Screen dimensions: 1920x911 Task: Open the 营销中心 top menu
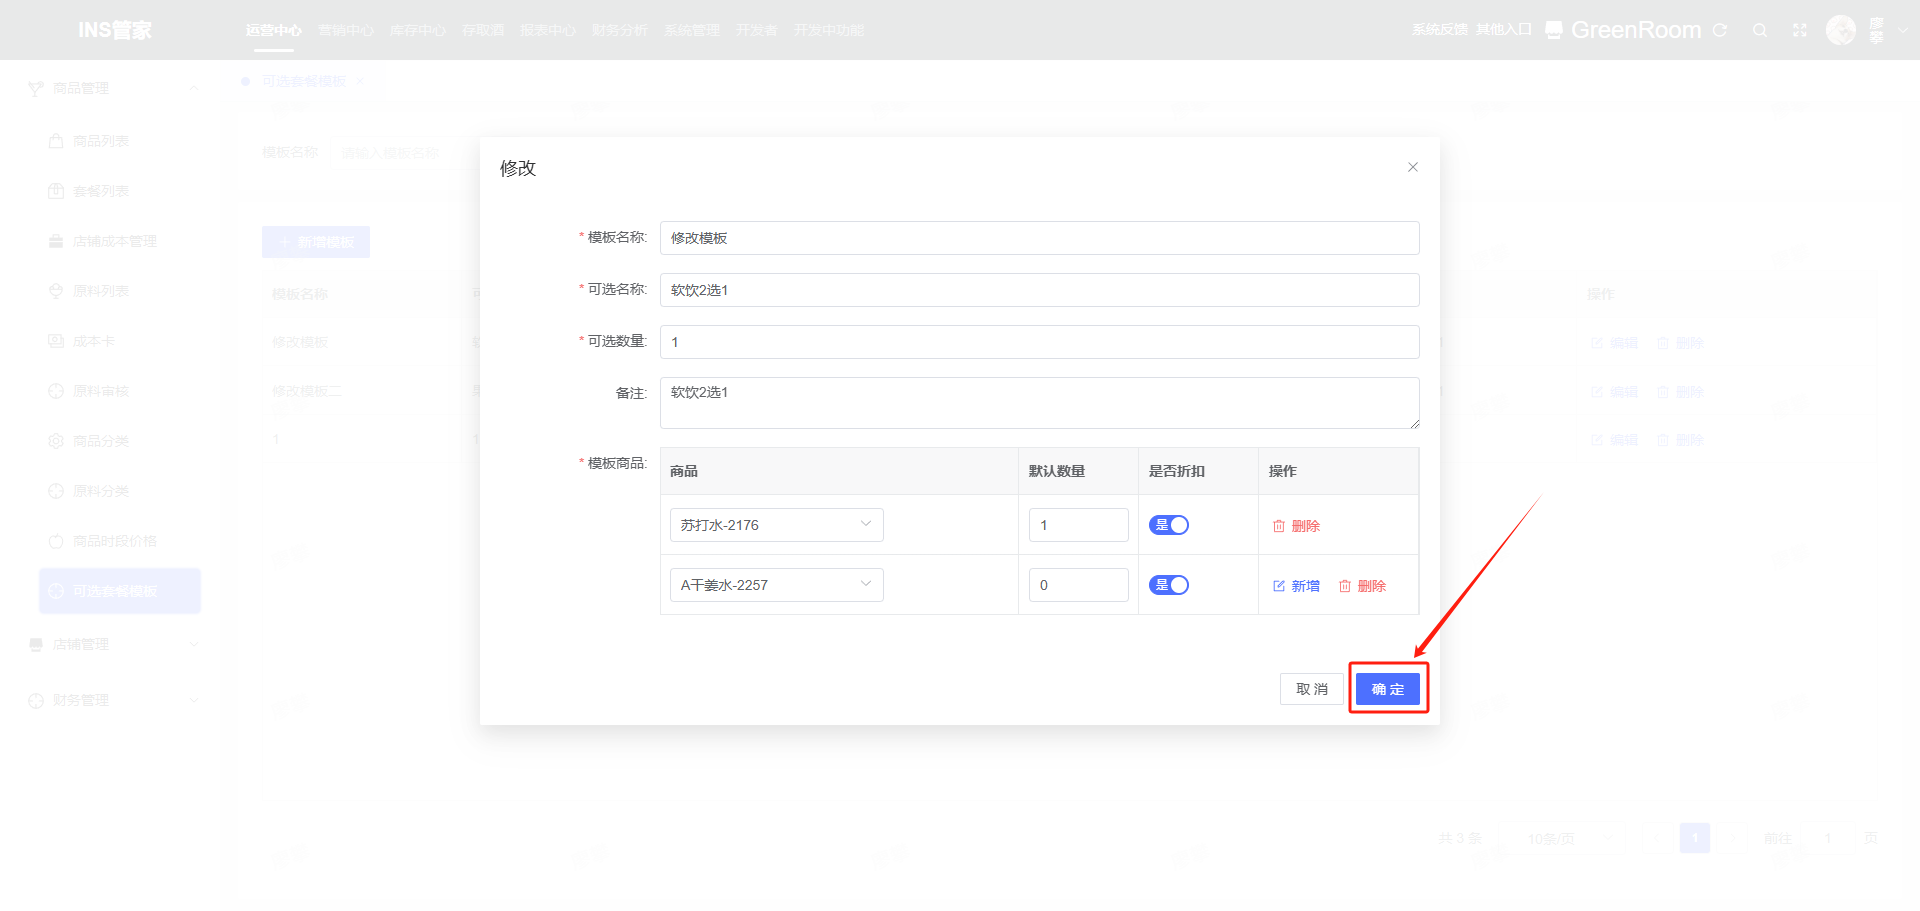[x=346, y=30]
